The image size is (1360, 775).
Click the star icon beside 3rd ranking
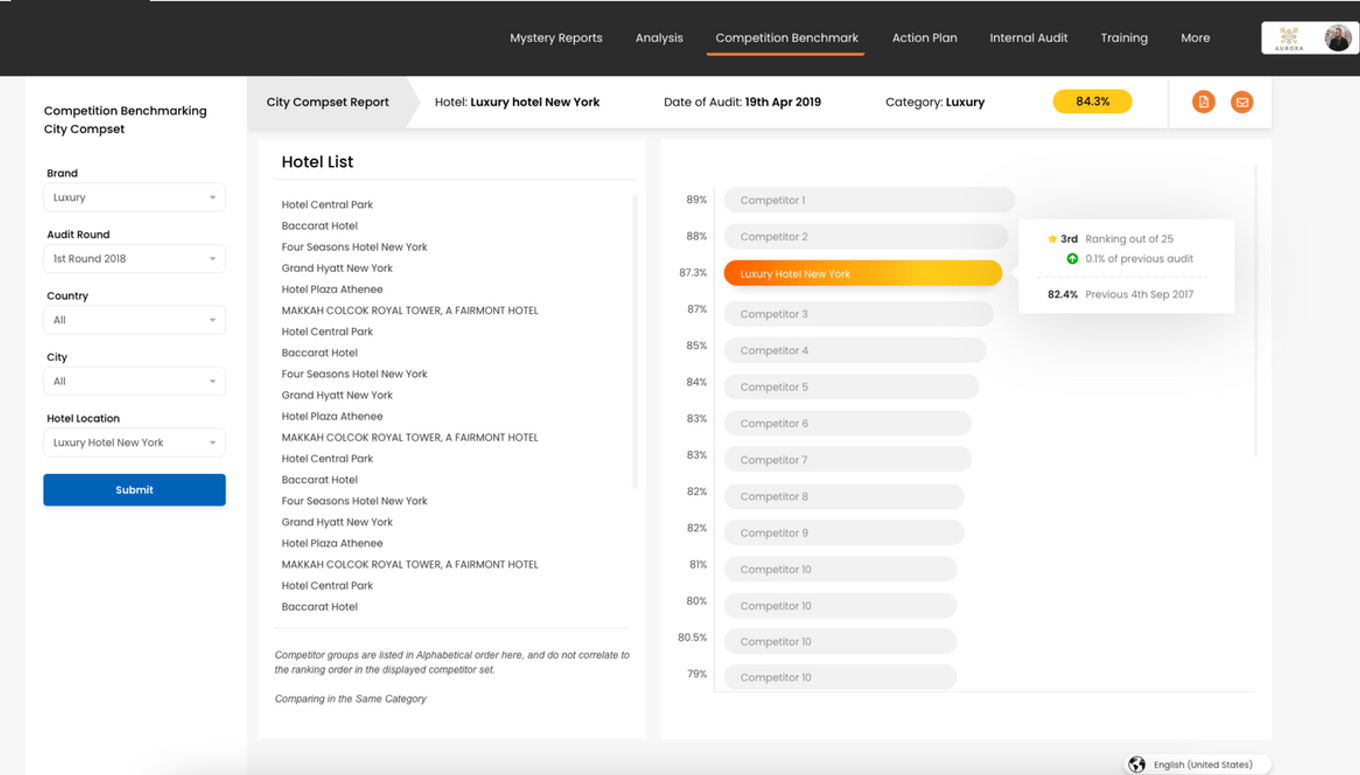pyautogui.click(x=1053, y=239)
